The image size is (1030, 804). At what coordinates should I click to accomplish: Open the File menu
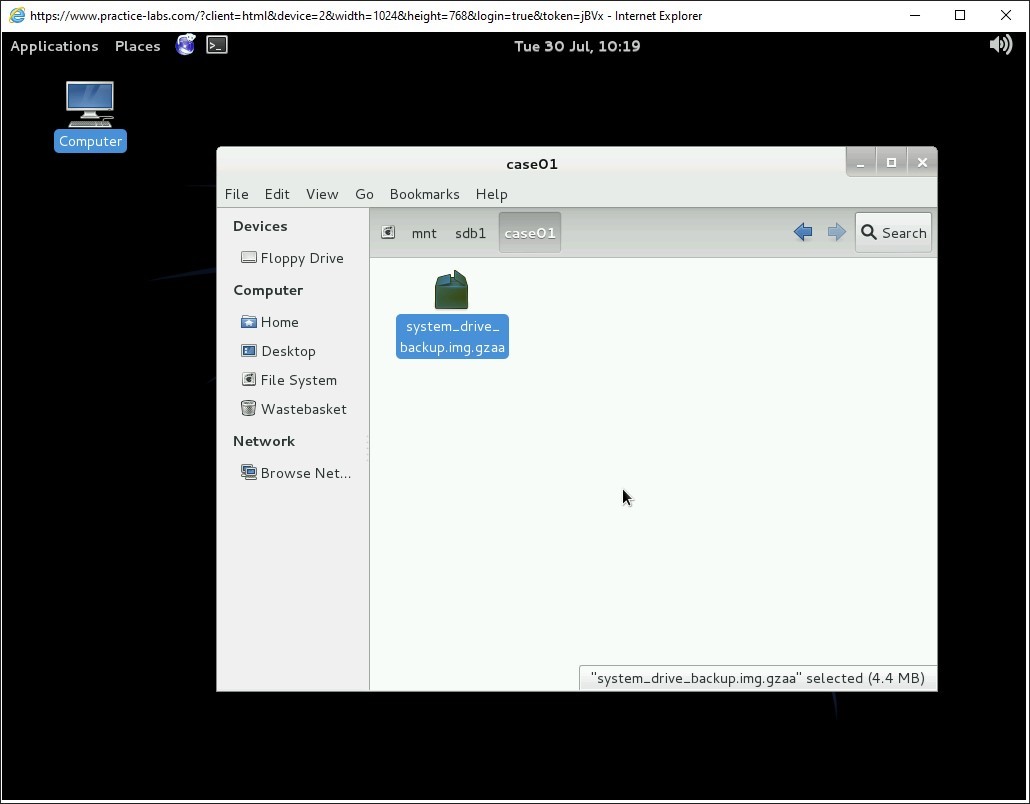point(236,194)
